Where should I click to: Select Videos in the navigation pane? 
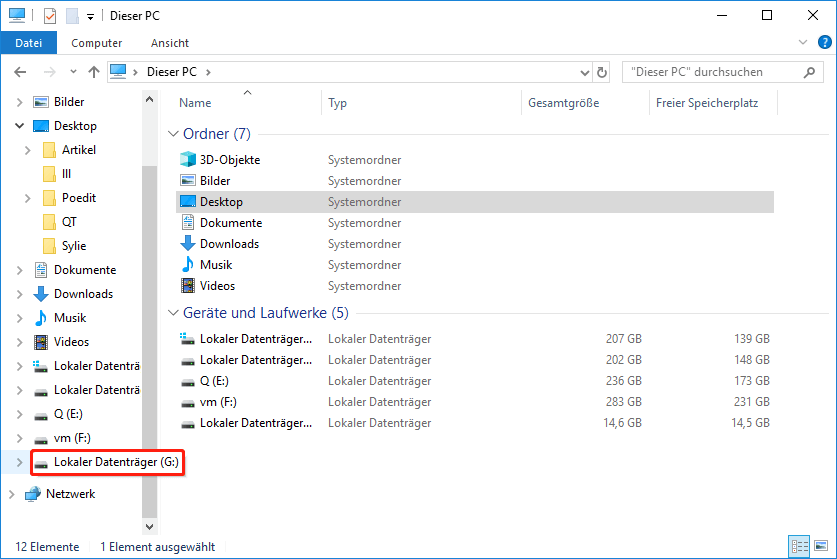[x=71, y=342]
